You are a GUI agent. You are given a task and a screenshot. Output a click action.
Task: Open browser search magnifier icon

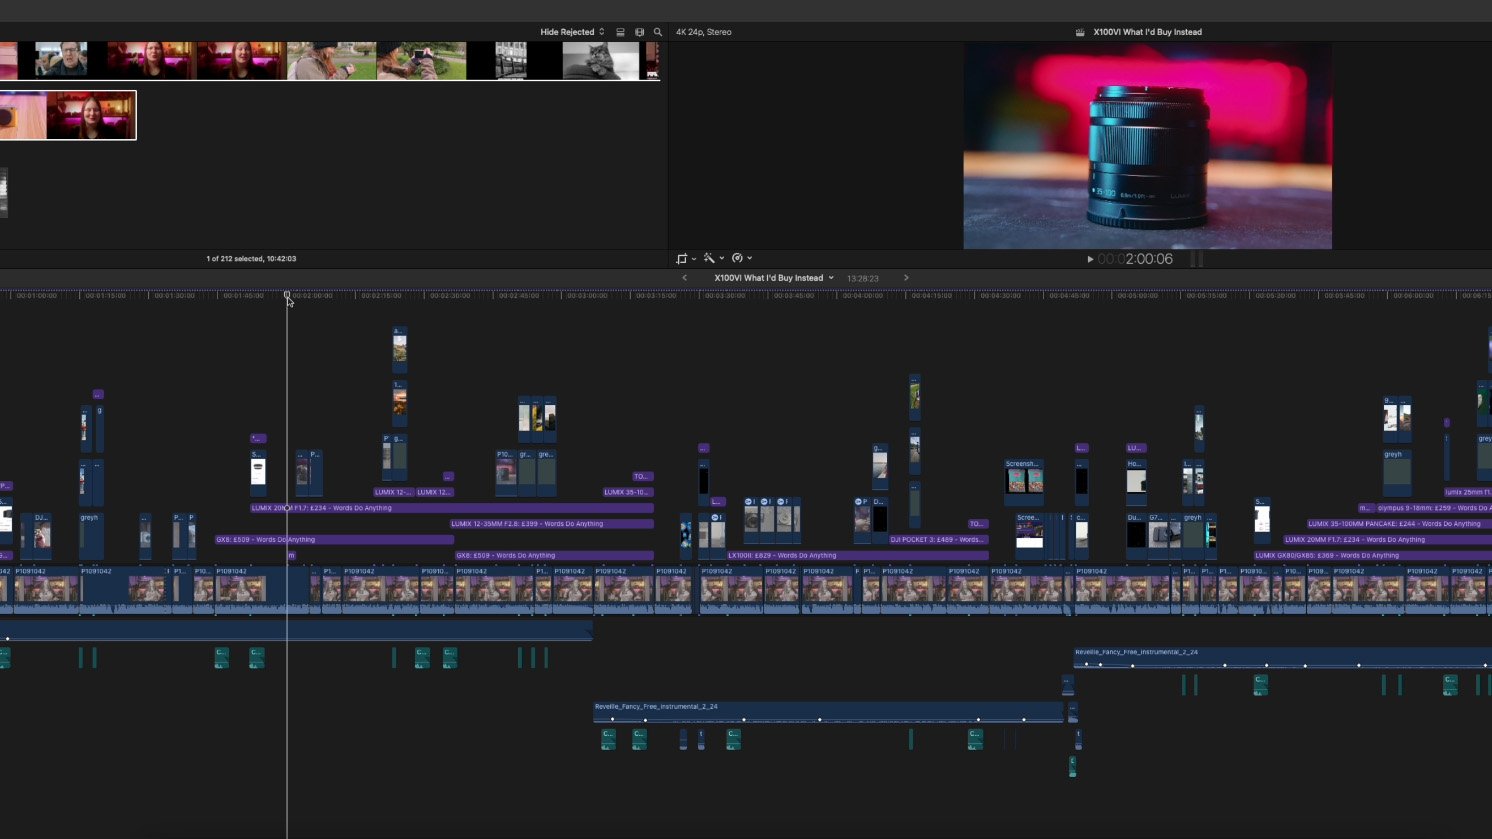click(658, 32)
